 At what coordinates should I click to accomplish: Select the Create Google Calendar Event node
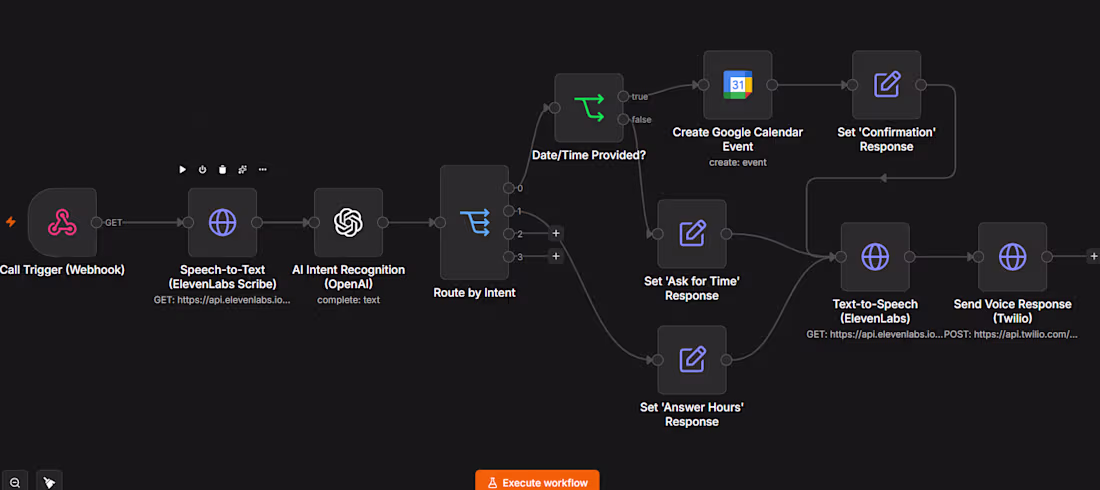pos(737,85)
